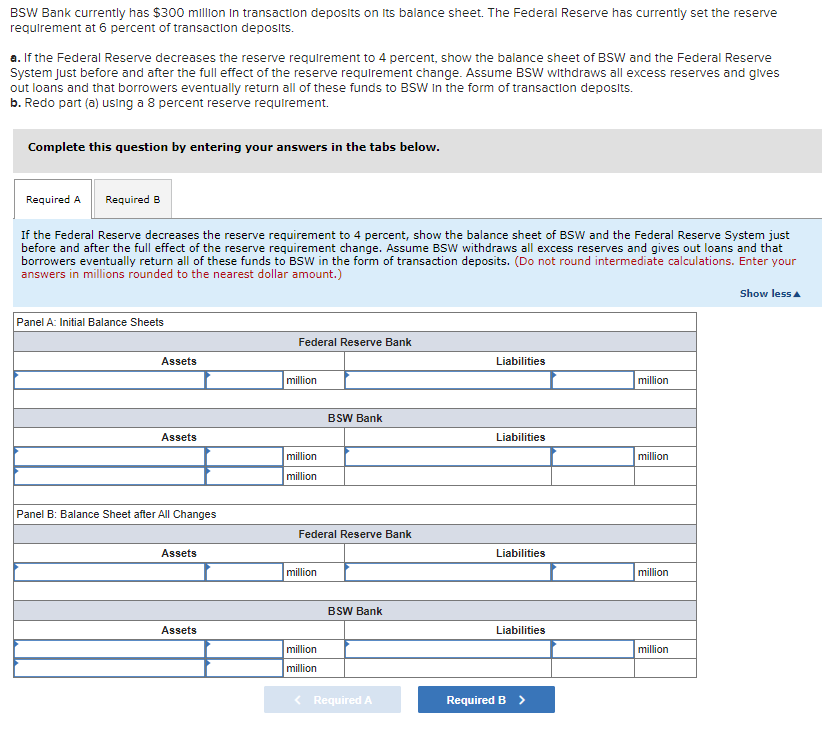The height and width of the screenshot is (737, 840).
Task: Click the disabled Required A back button
Action: pos(332,700)
